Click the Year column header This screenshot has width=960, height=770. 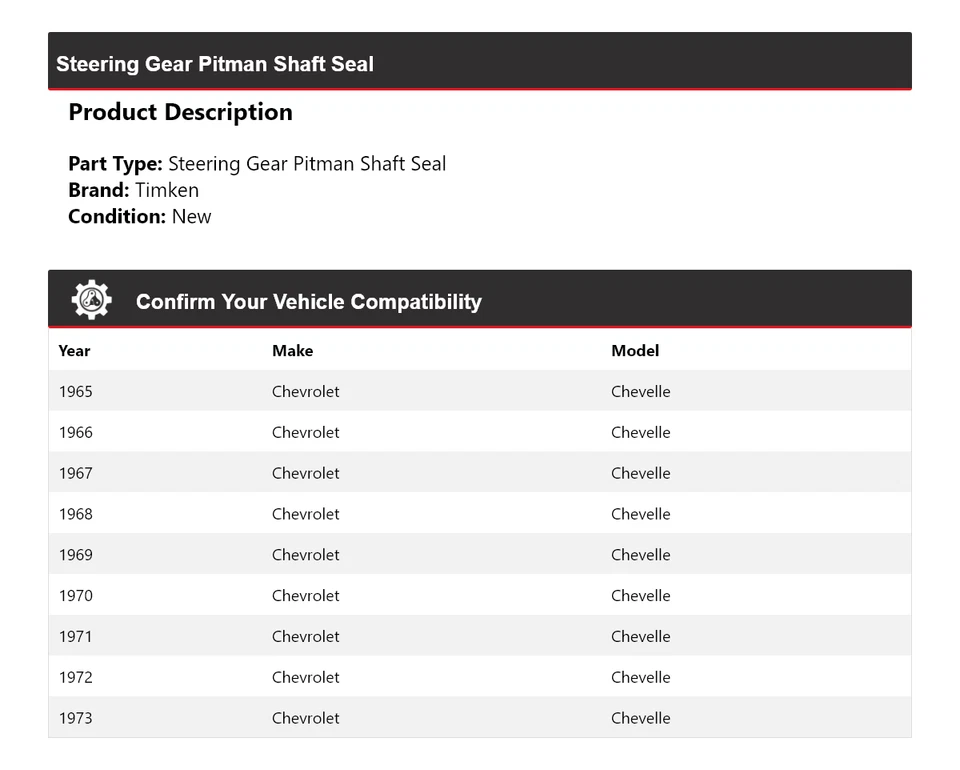[x=74, y=351]
